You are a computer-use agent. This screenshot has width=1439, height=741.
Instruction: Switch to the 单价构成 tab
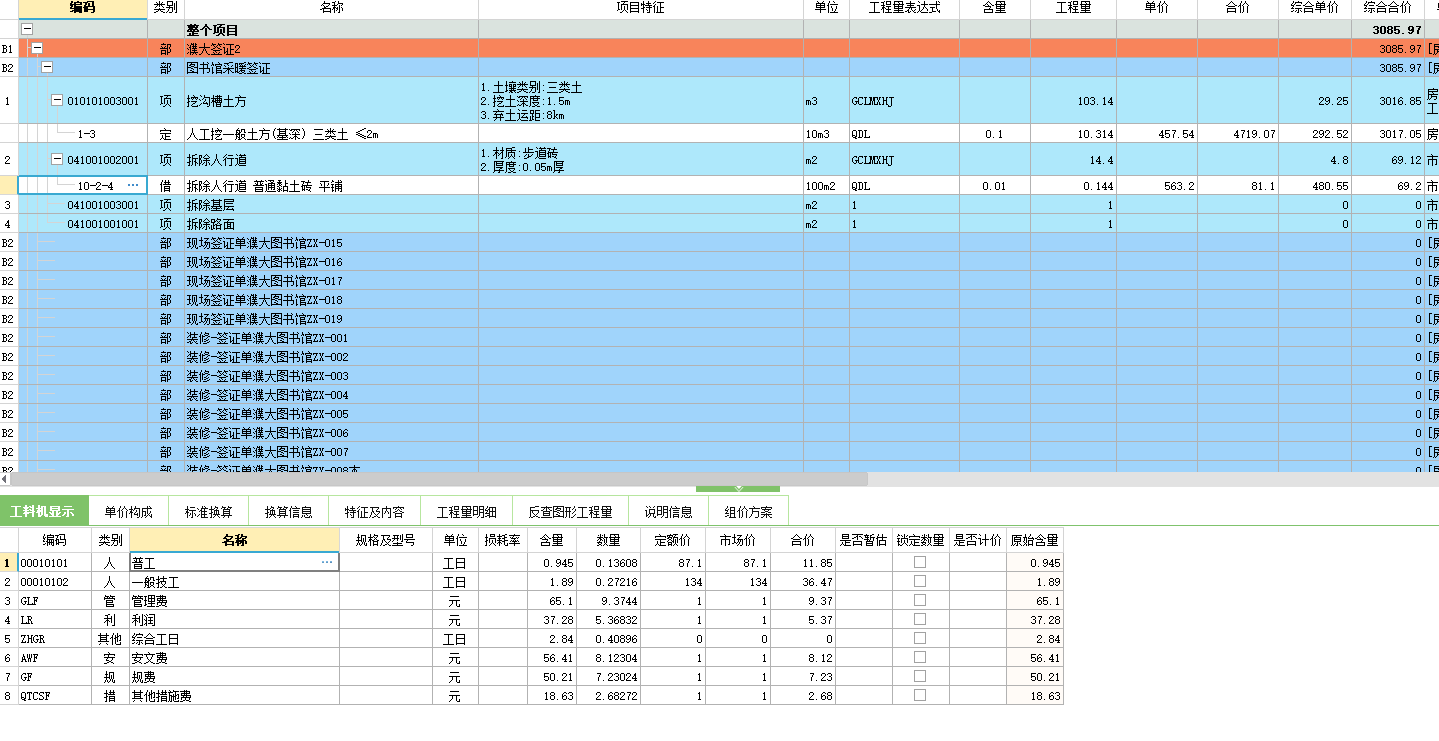(x=128, y=511)
